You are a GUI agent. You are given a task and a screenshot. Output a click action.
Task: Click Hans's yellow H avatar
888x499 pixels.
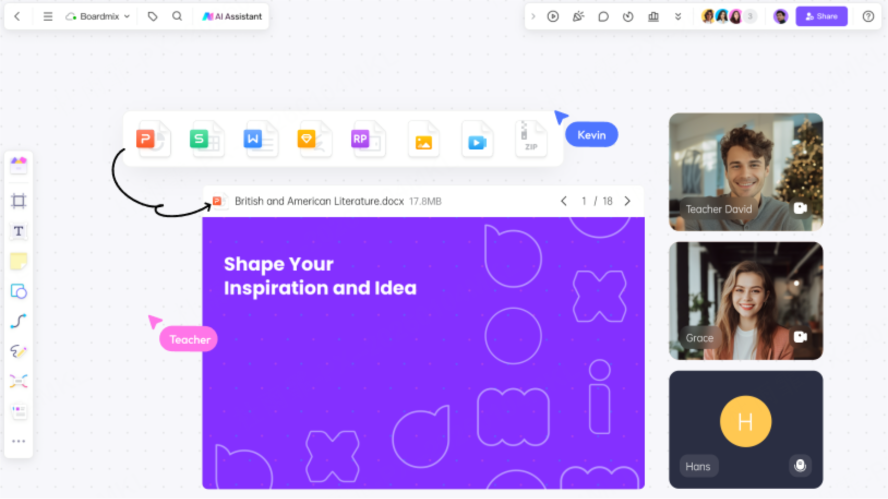coord(745,421)
